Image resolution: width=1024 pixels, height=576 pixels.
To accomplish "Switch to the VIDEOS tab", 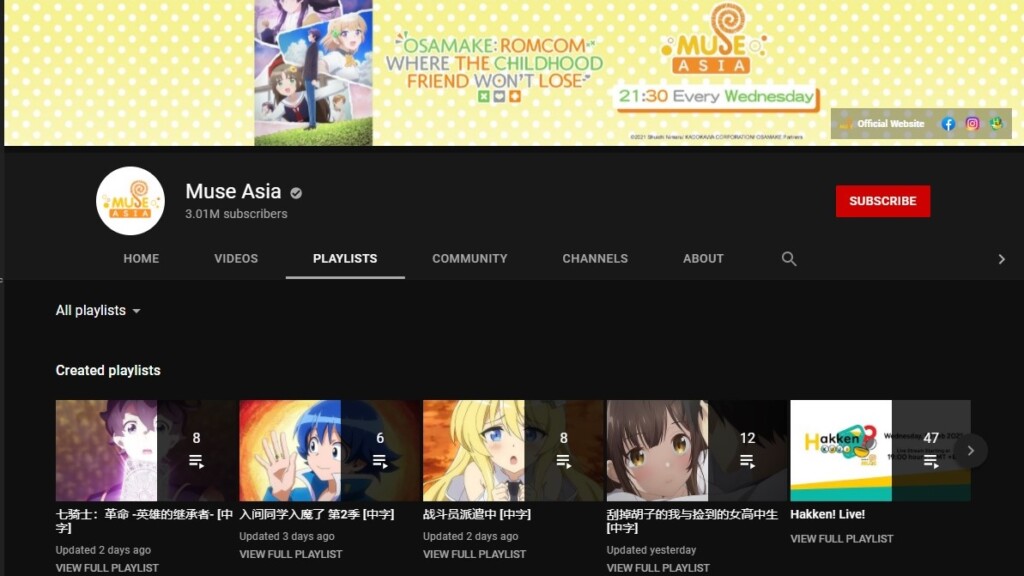I will coord(236,259).
